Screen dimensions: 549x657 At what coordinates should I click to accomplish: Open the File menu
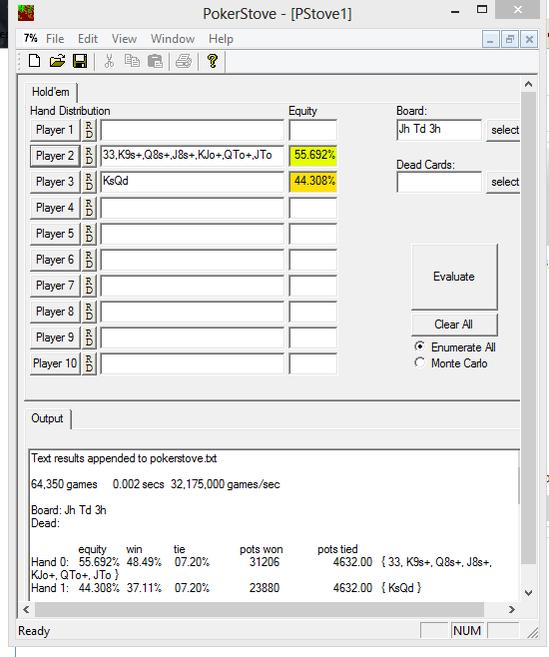pos(55,39)
